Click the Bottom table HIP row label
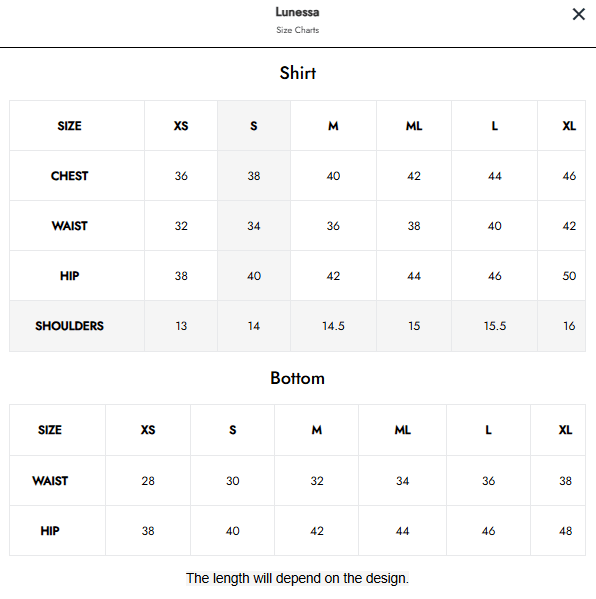Image resolution: width=596 pixels, height=599 pixels. 50,531
